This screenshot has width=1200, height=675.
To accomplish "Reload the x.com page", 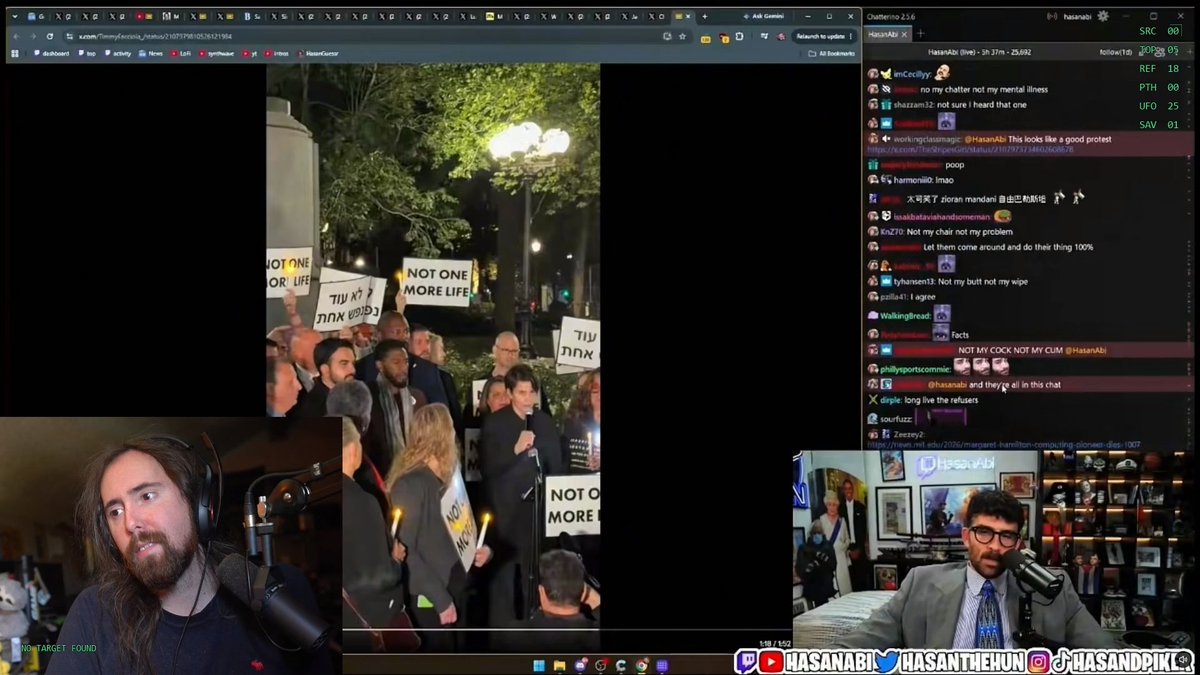I will coord(49,36).
